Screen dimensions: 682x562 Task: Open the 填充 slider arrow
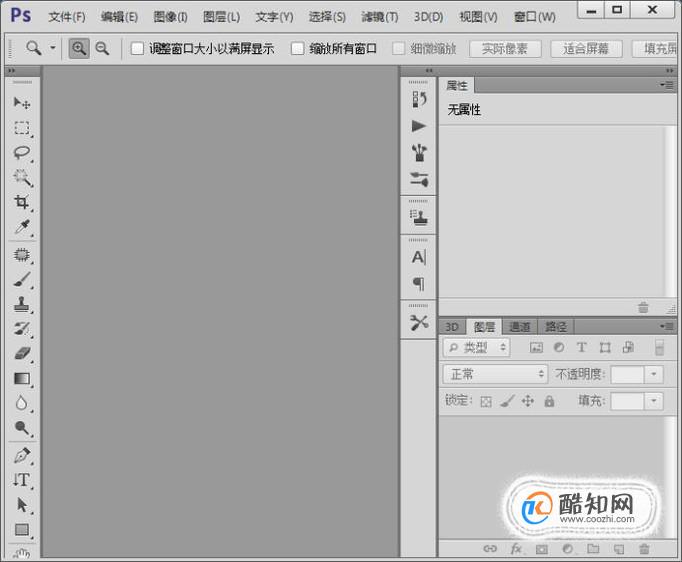click(x=653, y=401)
